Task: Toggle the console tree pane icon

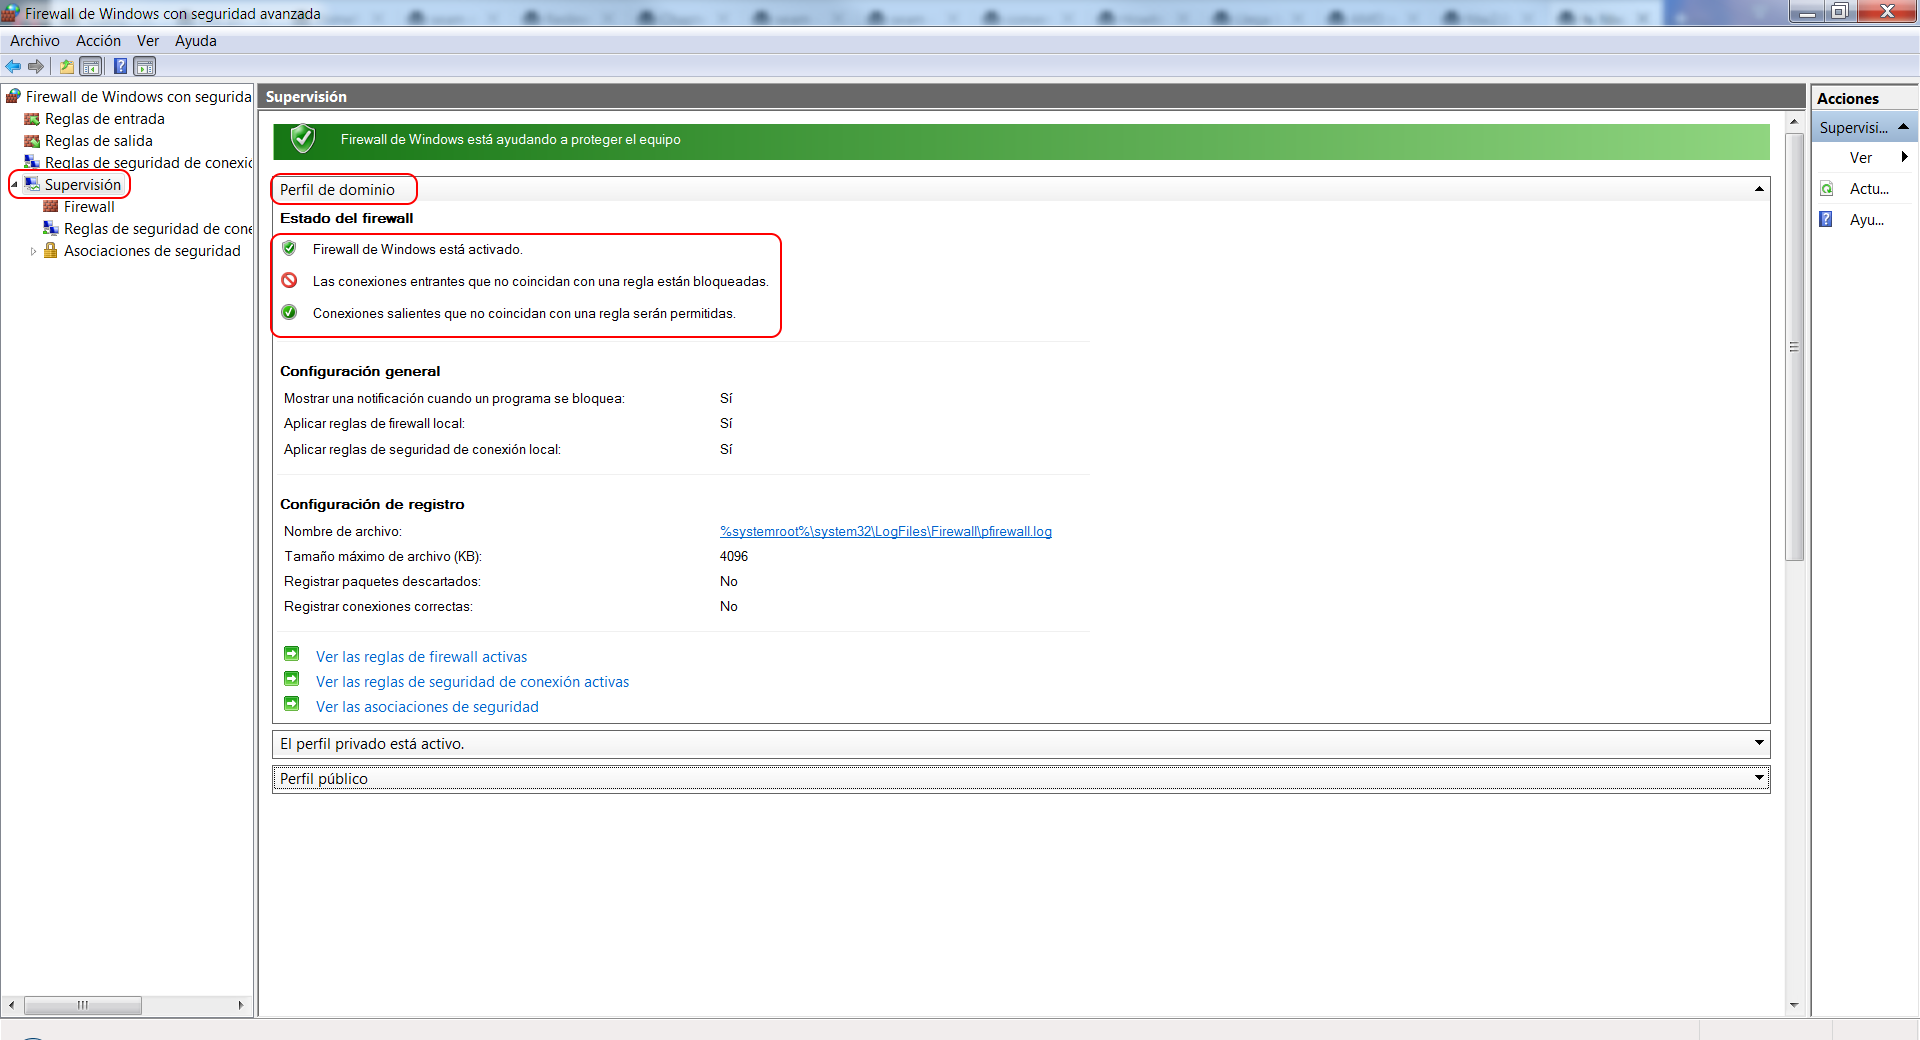Action: coord(91,66)
